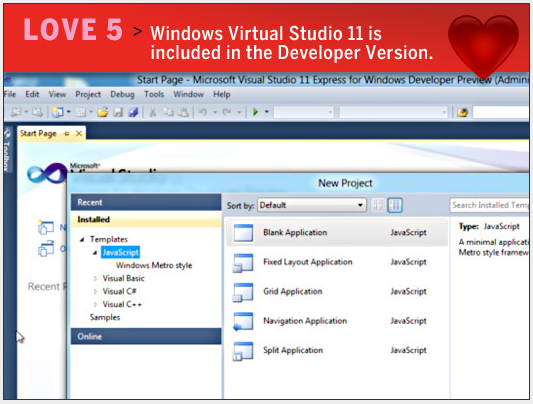Click the Paste toolbar icon
Image resolution: width=533 pixels, height=404 pixels.
183,112
